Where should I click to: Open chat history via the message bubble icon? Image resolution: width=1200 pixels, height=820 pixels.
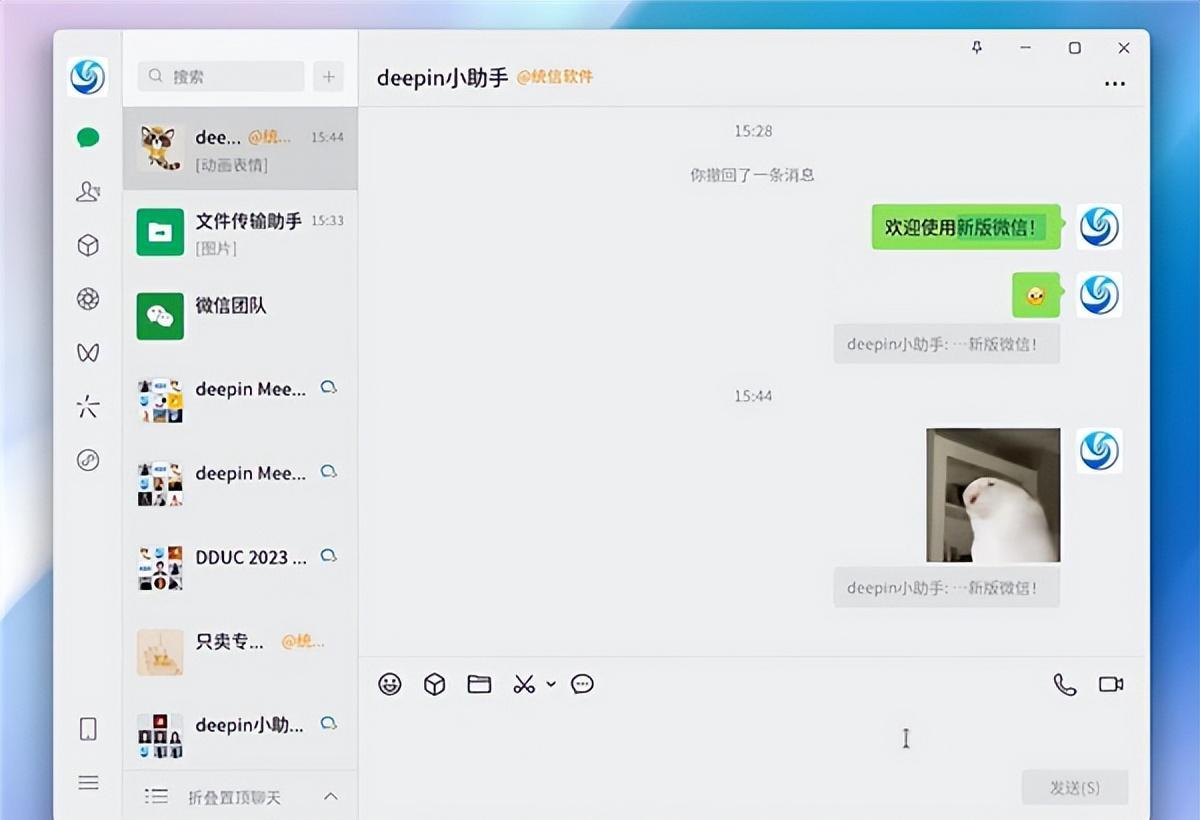tap(582, 684)
